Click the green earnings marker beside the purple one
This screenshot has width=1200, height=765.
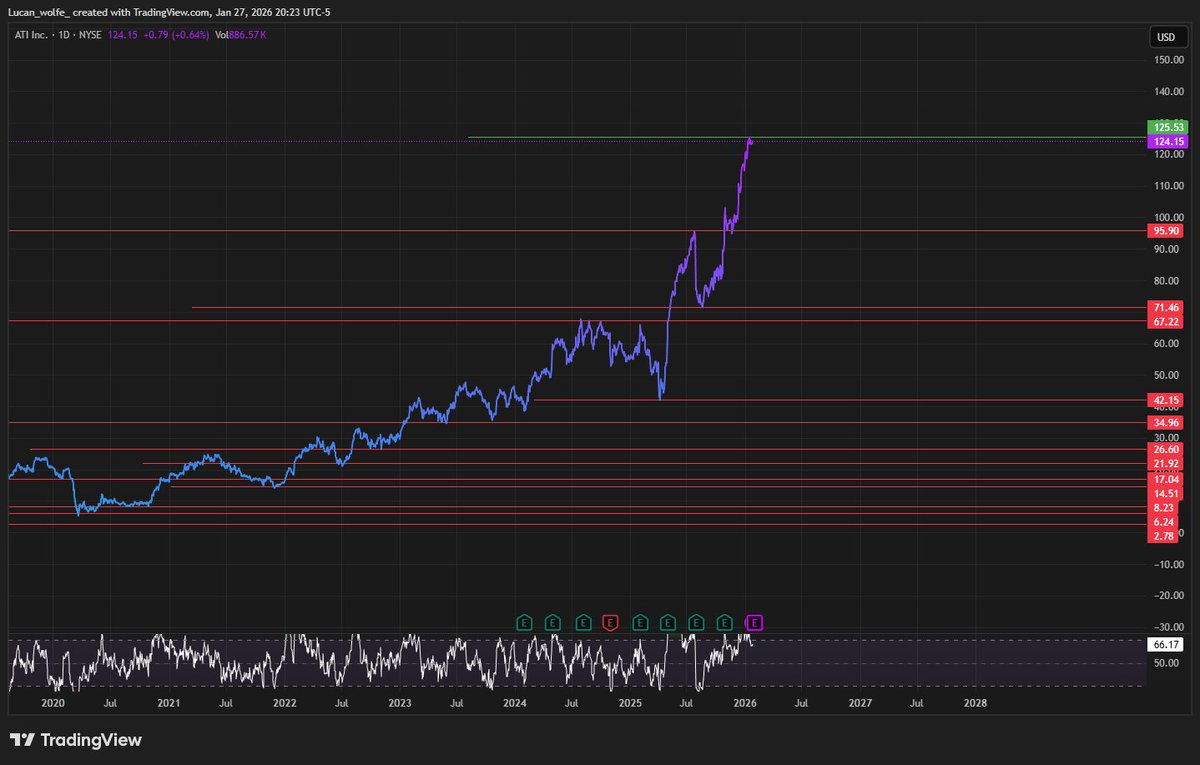point(726,623)
